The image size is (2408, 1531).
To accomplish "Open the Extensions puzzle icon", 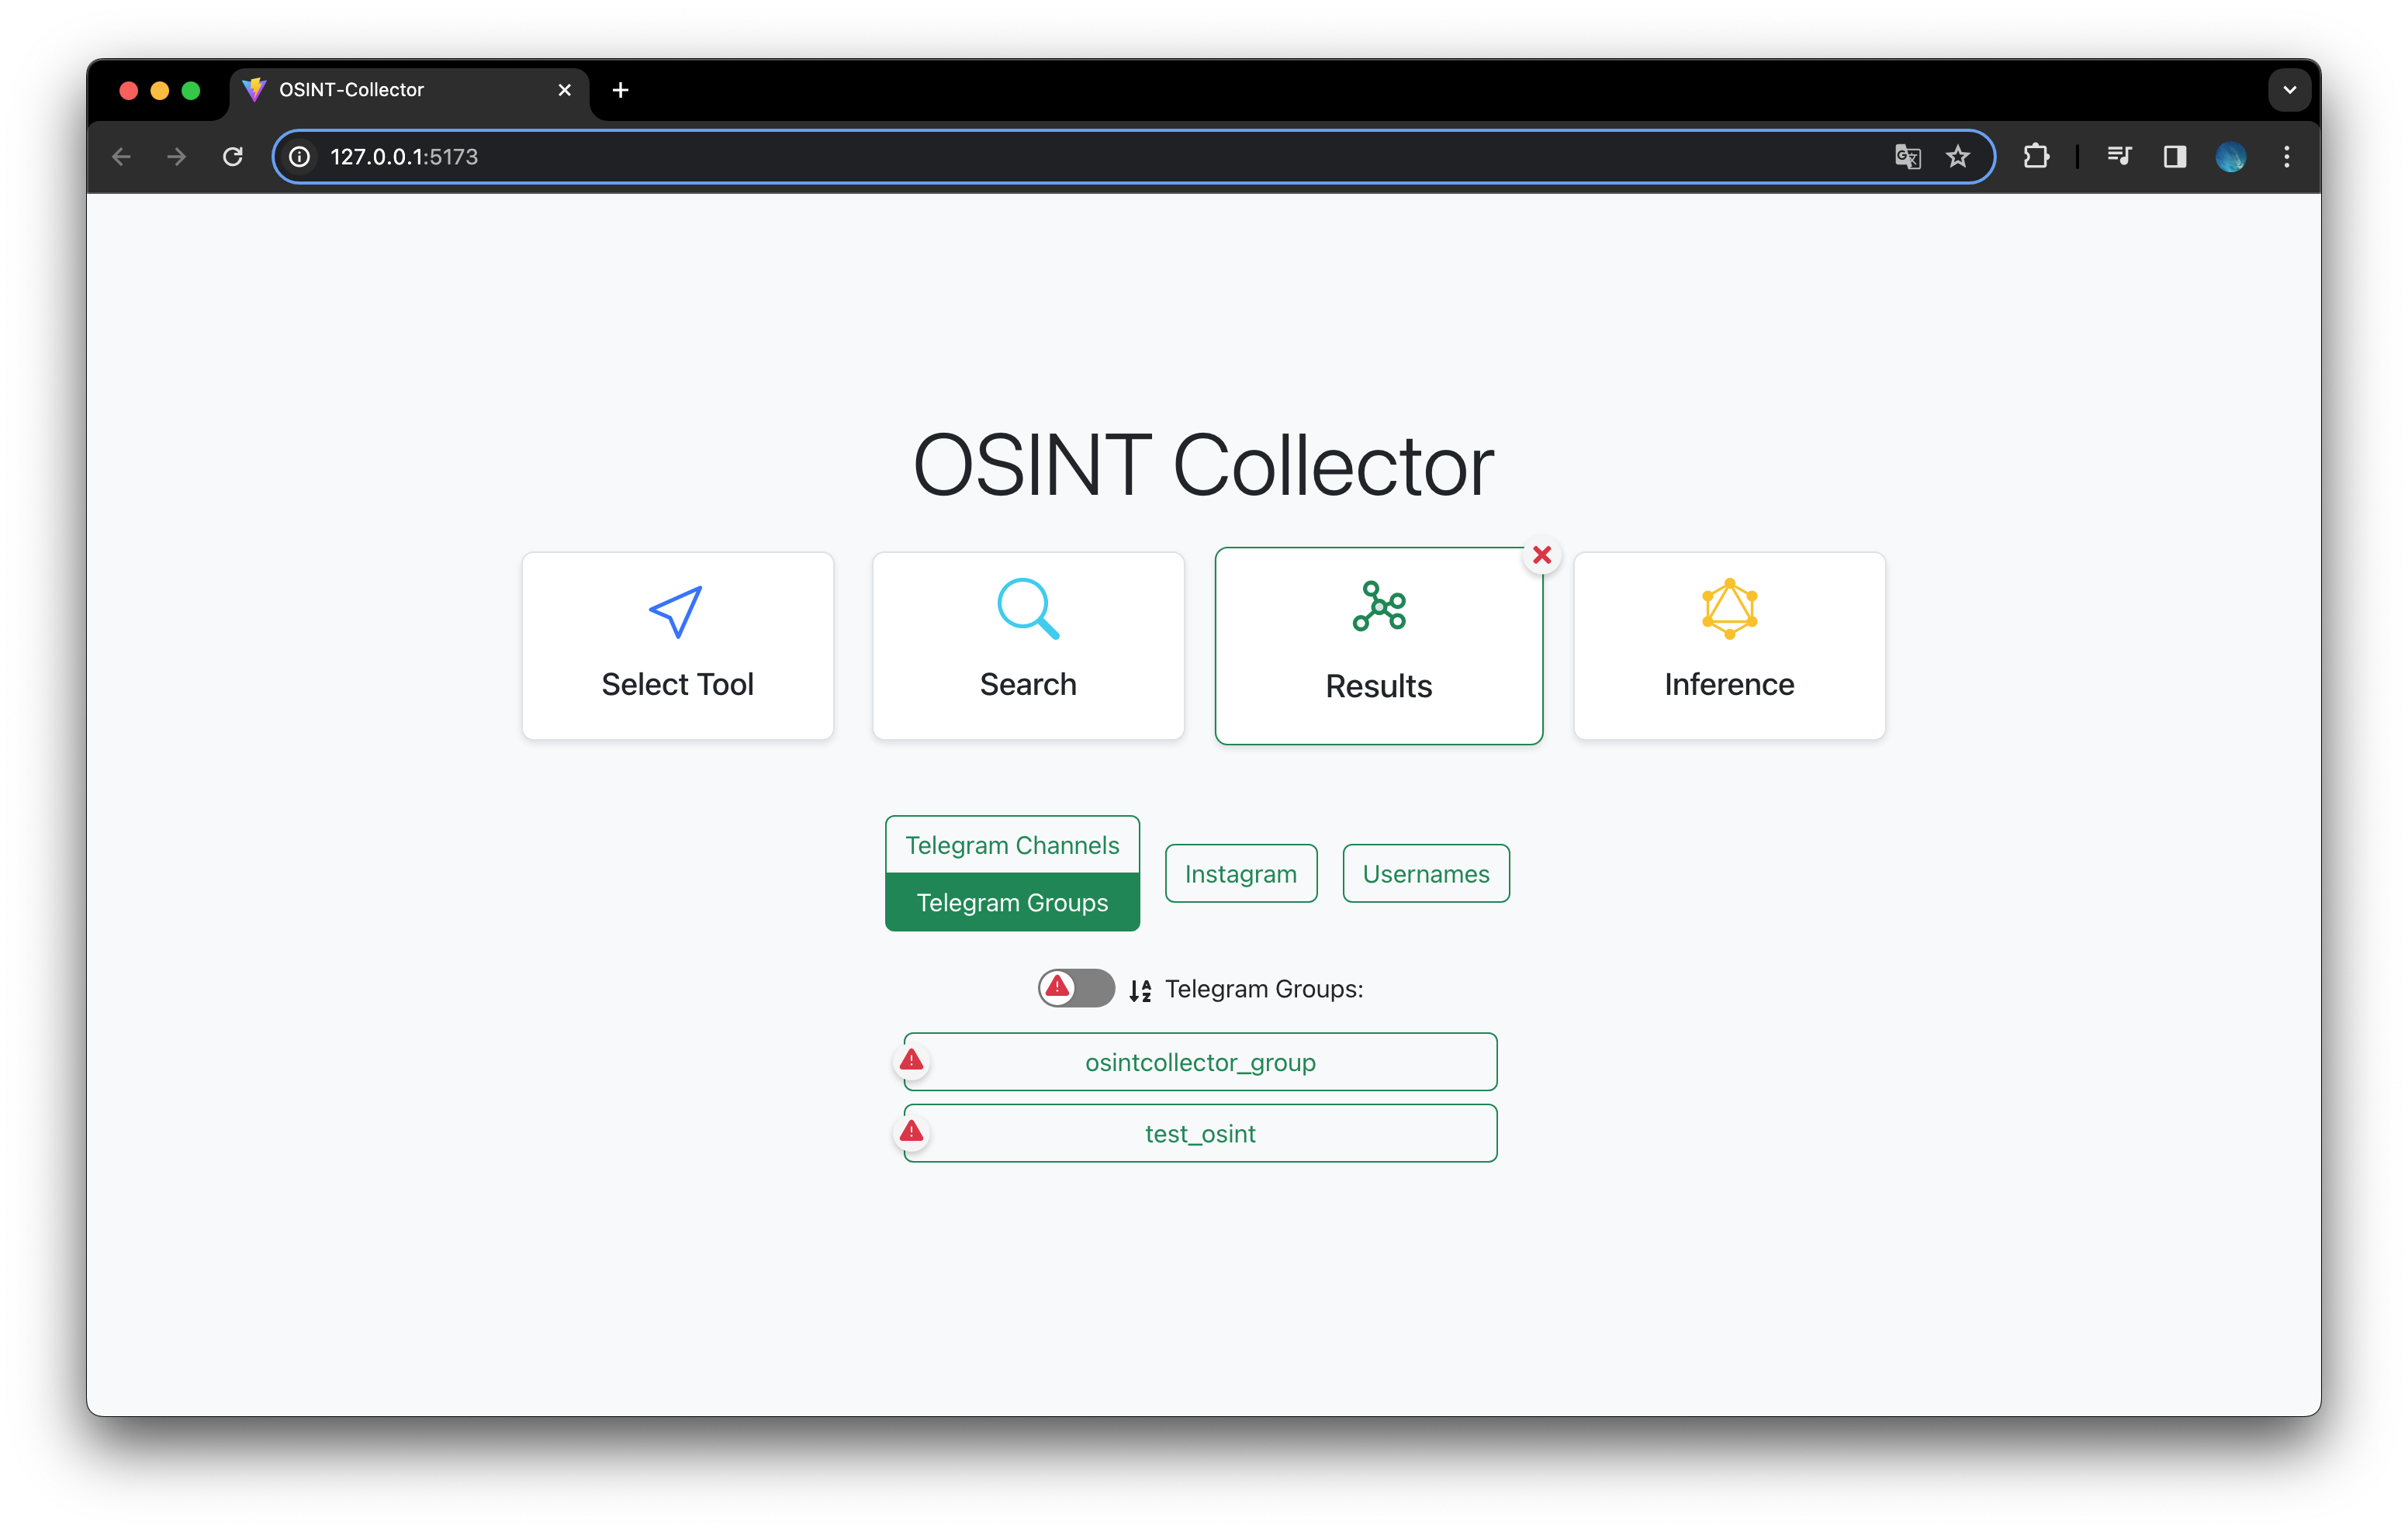I will 2036,157.
